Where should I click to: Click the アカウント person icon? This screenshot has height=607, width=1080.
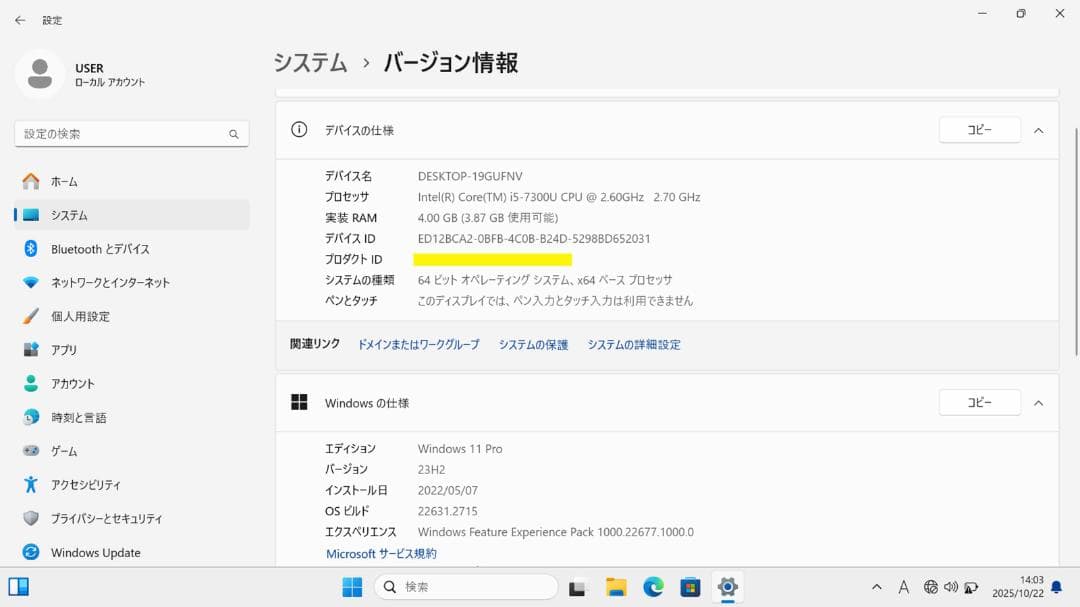click(x=31, y=384)
